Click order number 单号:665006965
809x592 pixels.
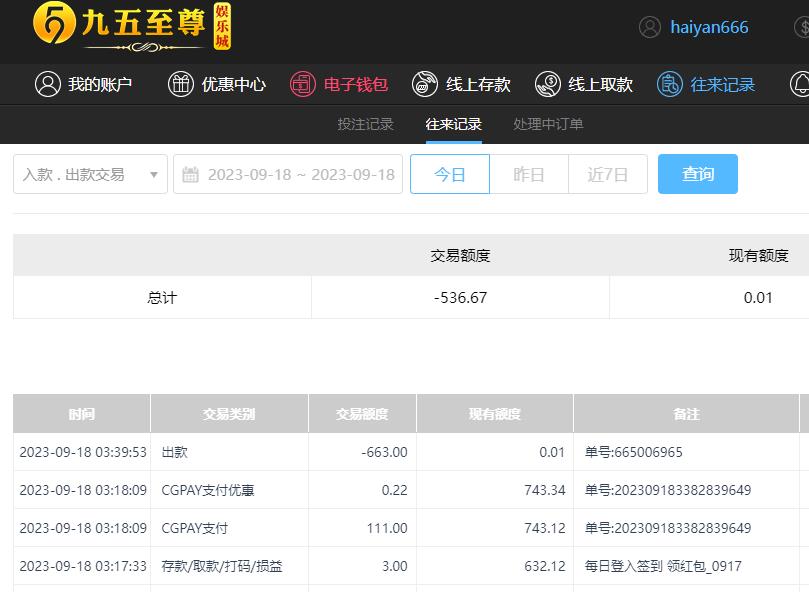[634, 452]
